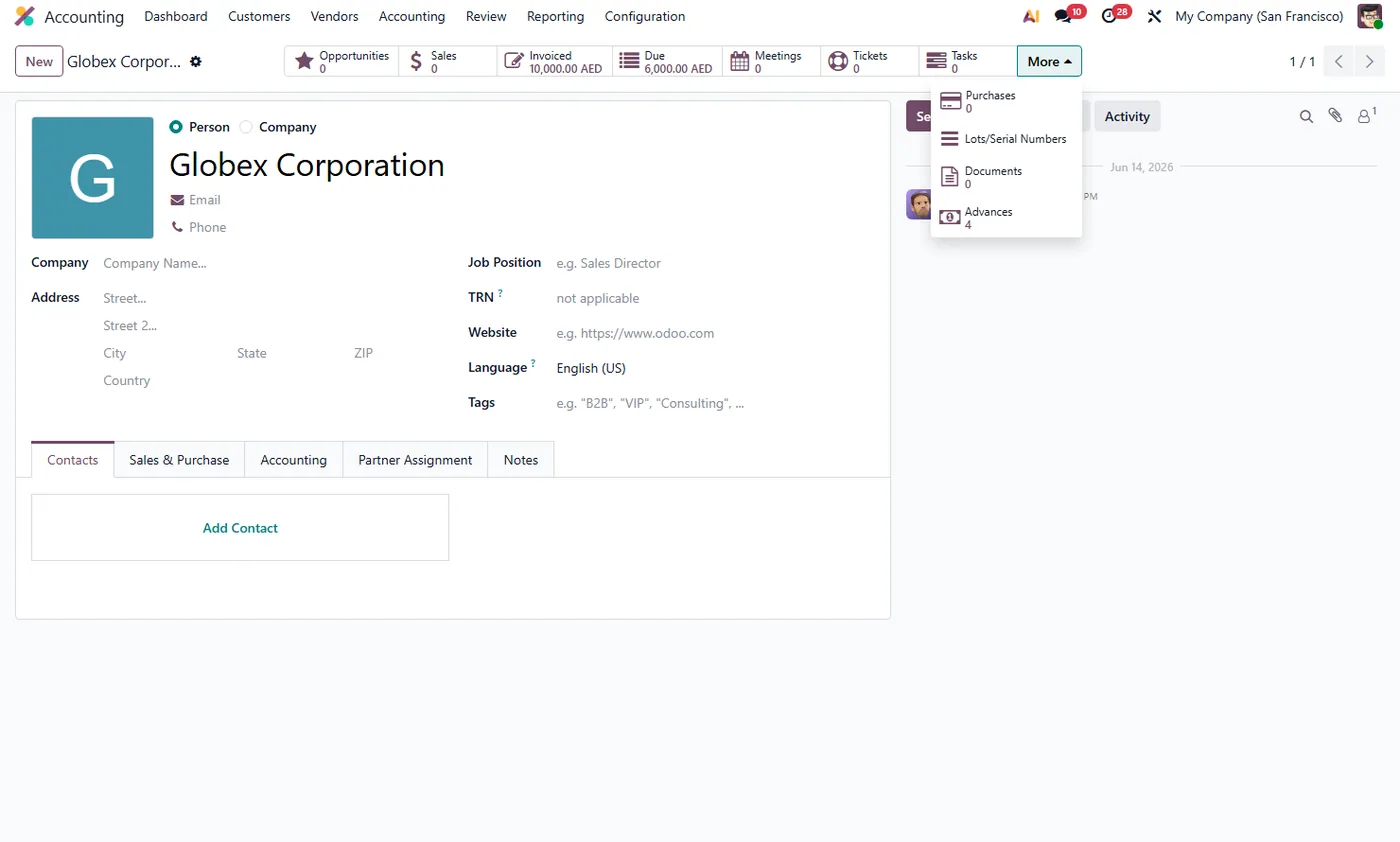Viewport: 1400px width, 842px height.
Task: Click the user avatar in top bar
Action: pyautogui.click(x=1369, y=17)
